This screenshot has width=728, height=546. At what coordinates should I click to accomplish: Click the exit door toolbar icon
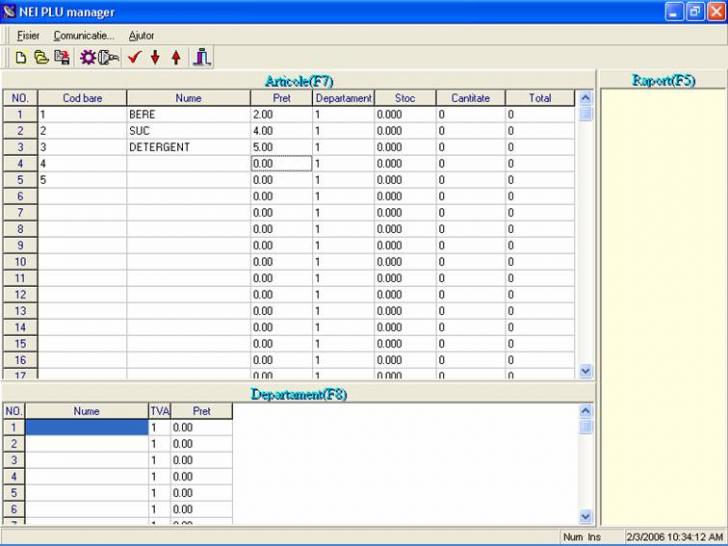click(x=202, y=57)
